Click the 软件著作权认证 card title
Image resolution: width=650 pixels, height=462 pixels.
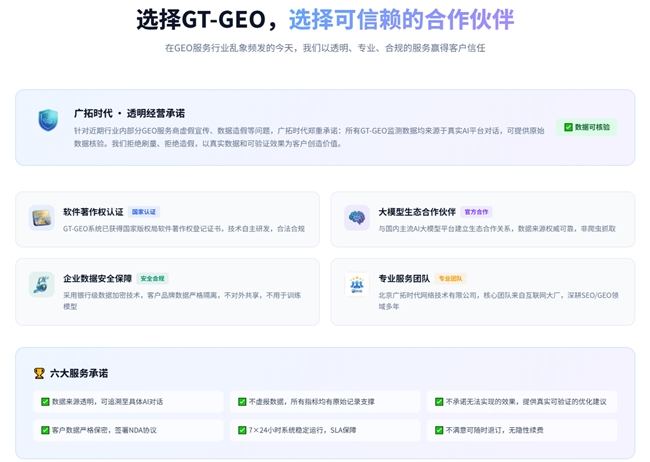coord(93,212)
